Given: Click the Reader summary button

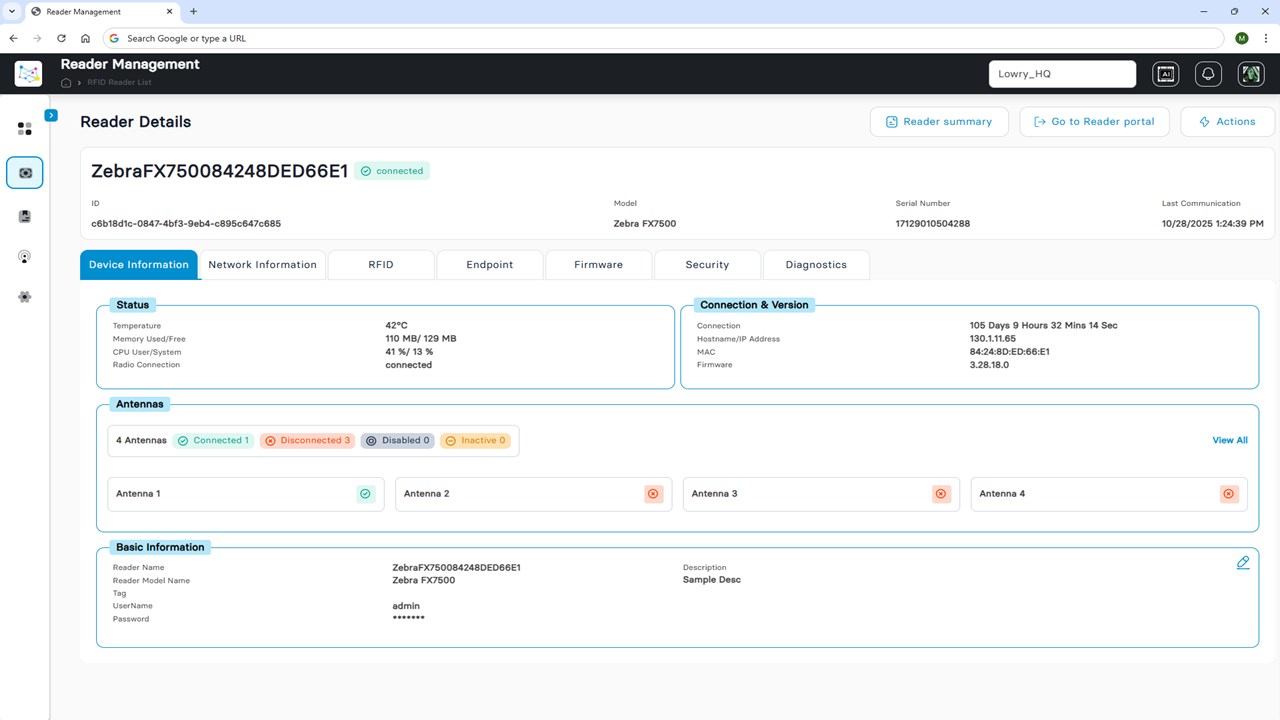Looking at the screenshot, I should click(939, 122).
